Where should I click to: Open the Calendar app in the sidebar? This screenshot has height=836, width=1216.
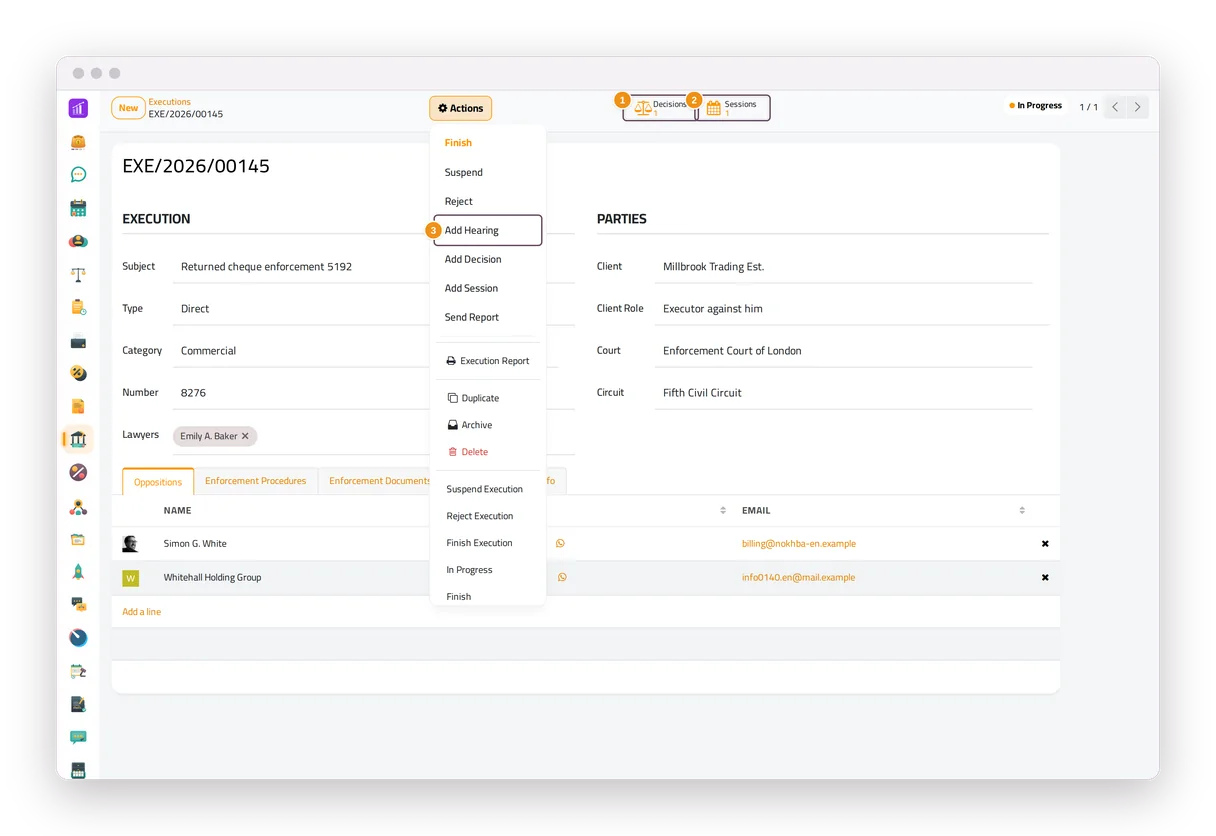pyautogui.click(x=78, y=208)
